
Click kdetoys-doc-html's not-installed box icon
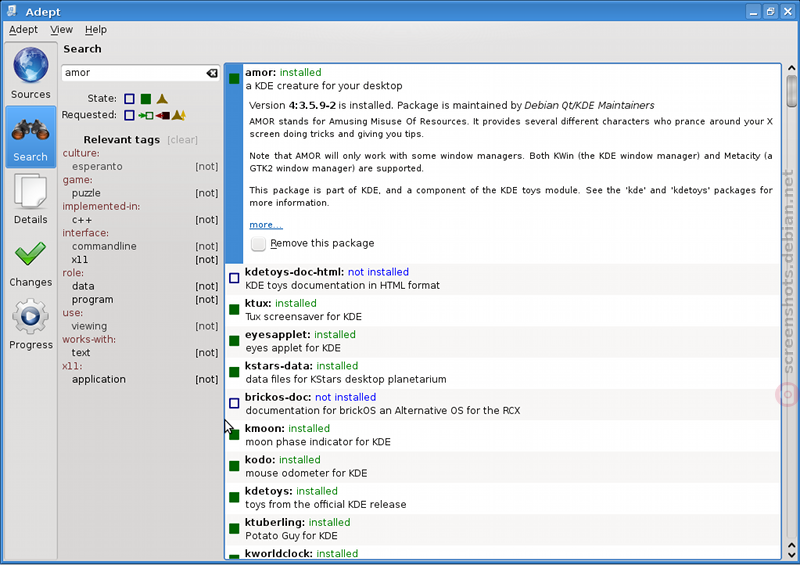pyautogui.click(x=234, y=278)
